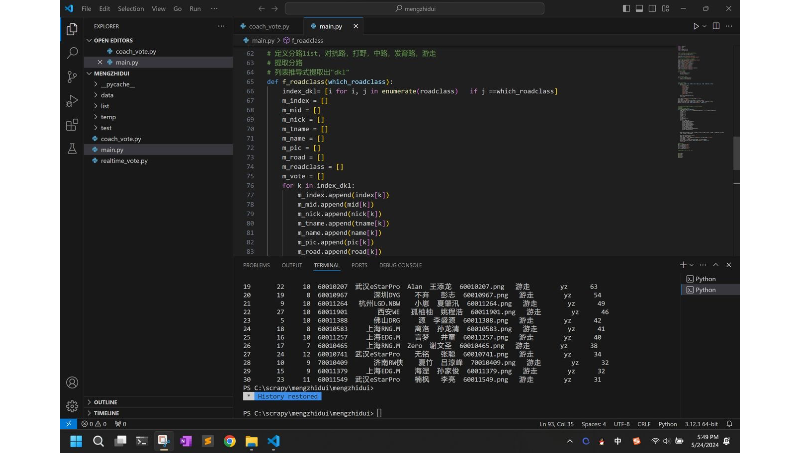Open the run options dropdown arrow

coord(705,26)
